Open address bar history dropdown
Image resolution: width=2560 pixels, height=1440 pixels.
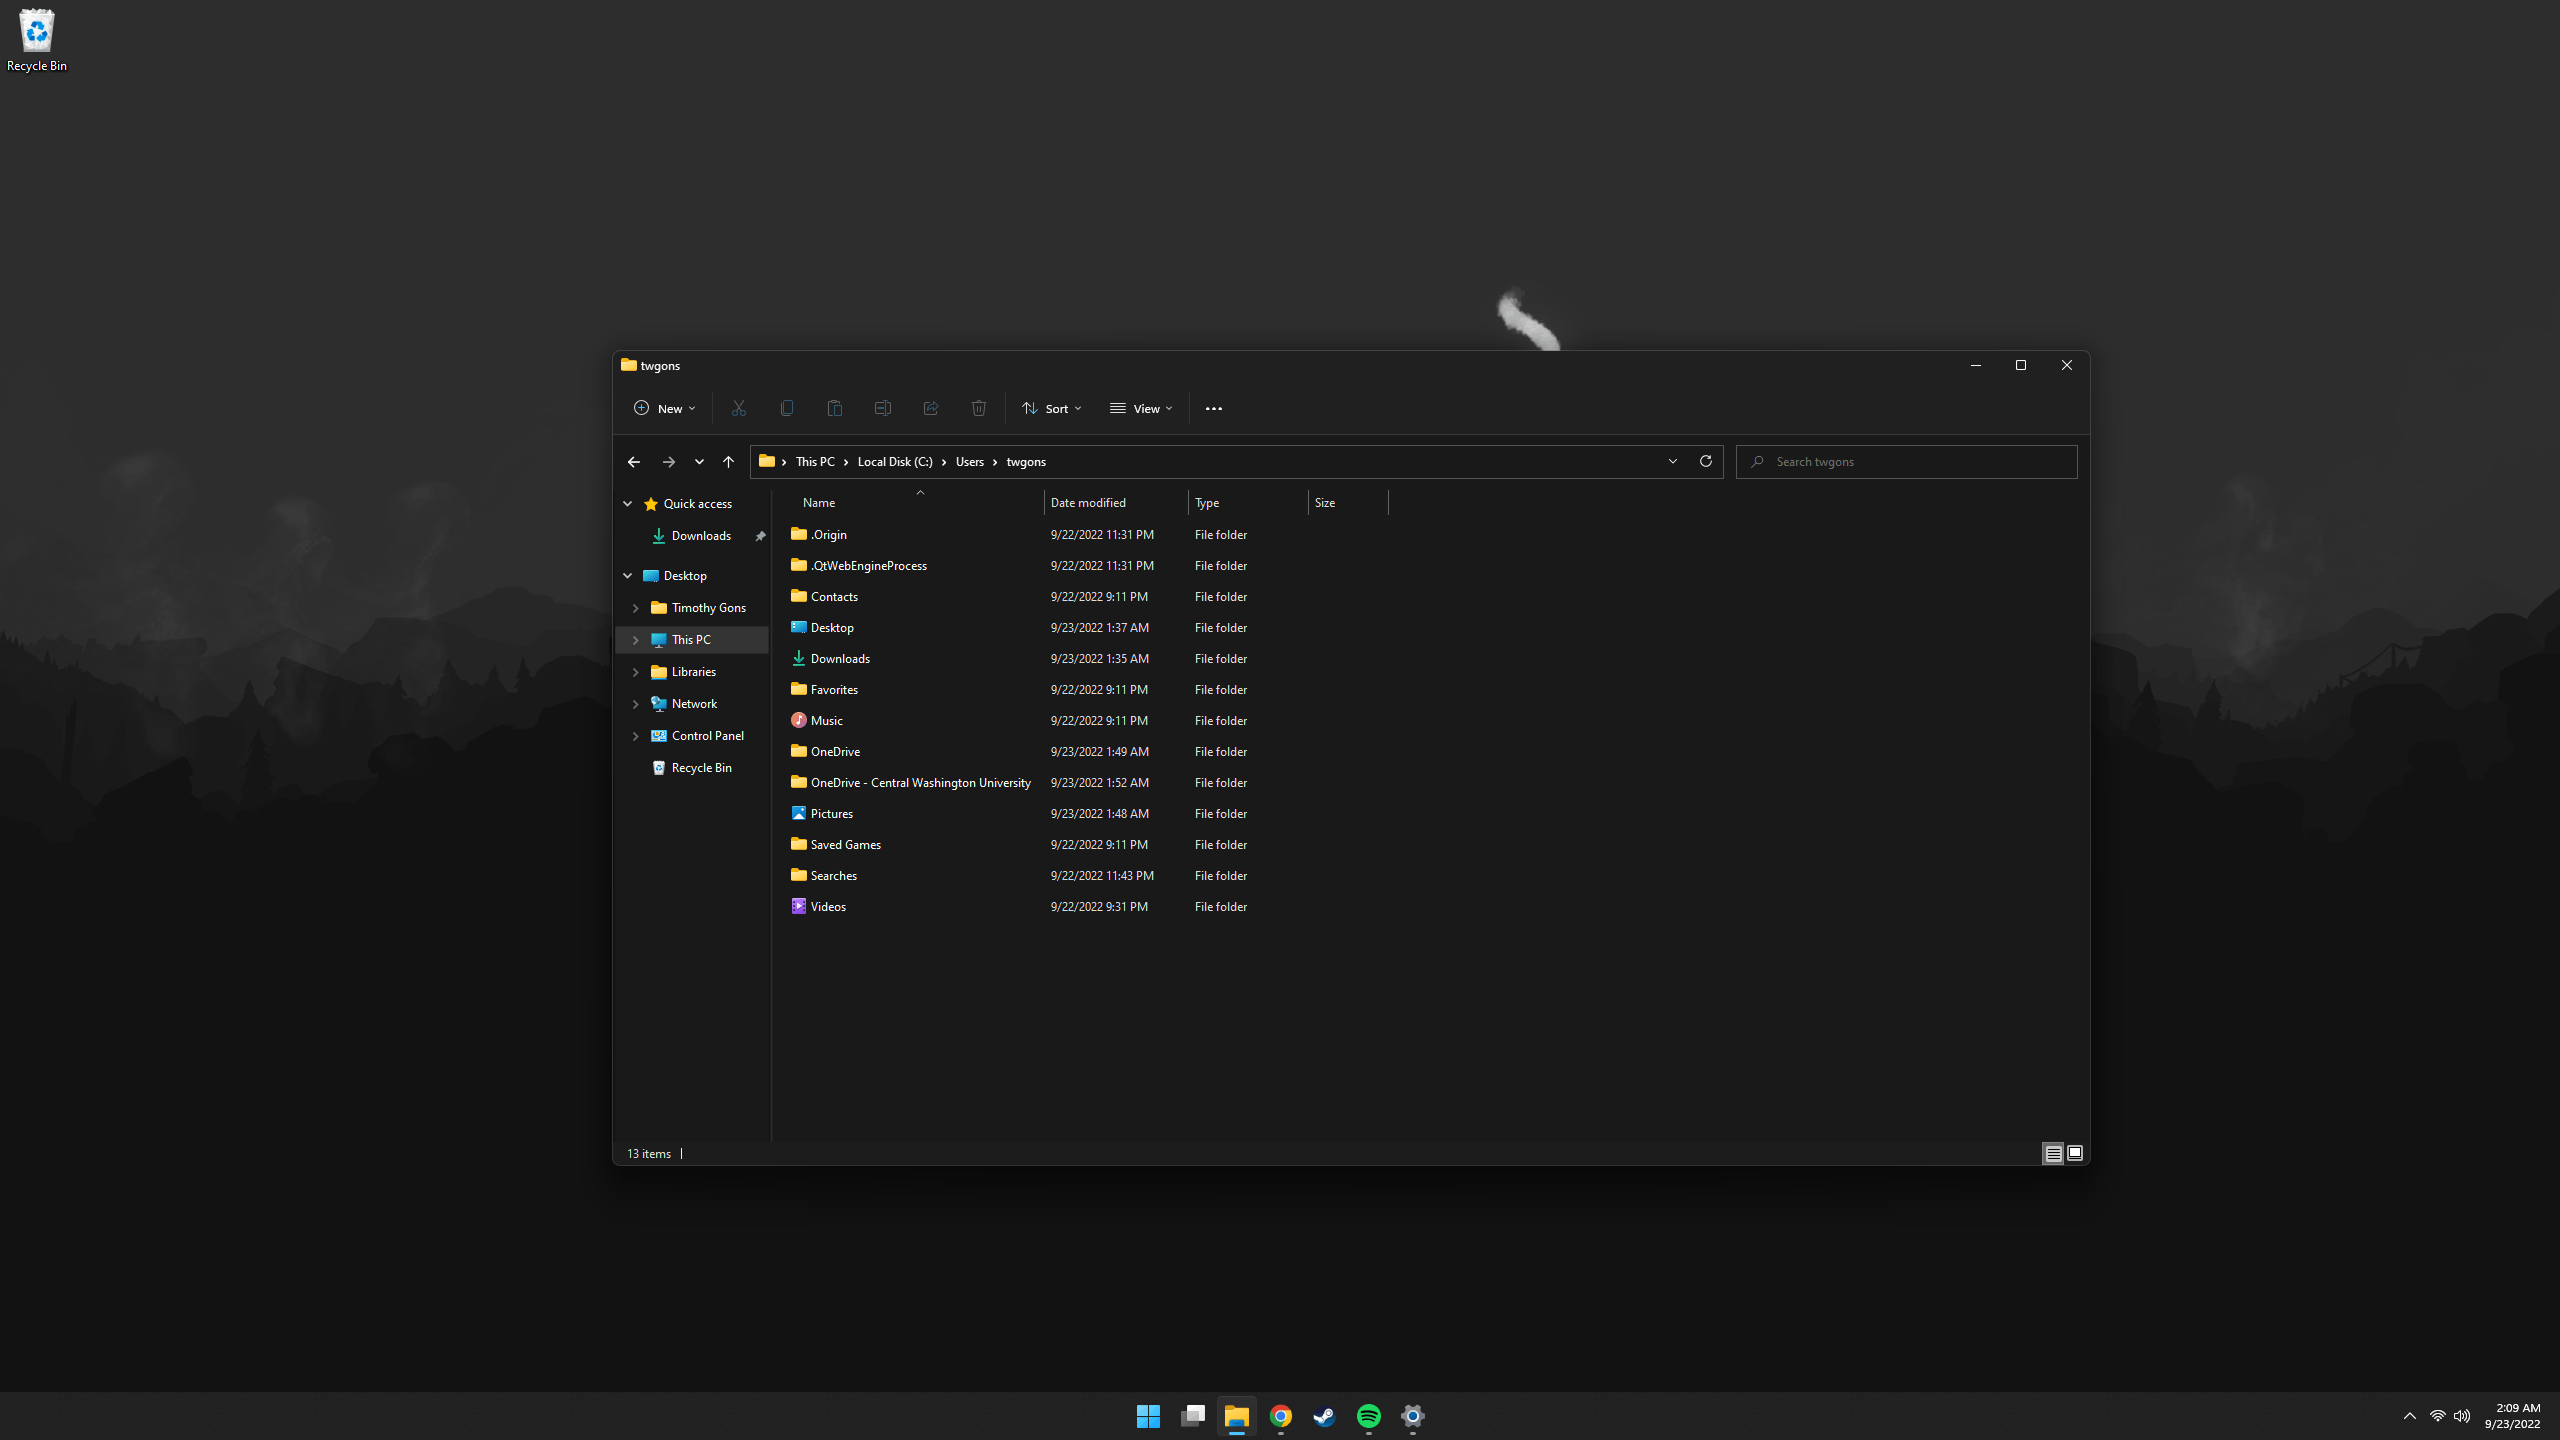click(x=1673, y=461)
